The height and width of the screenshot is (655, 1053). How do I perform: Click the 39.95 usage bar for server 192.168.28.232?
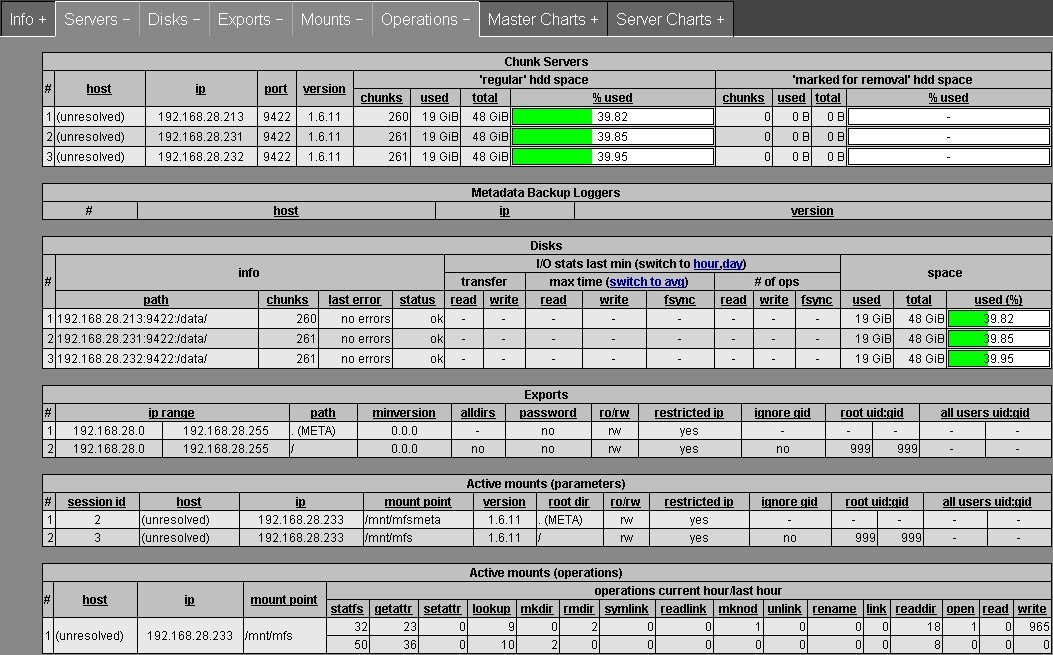tap(612, 157)
